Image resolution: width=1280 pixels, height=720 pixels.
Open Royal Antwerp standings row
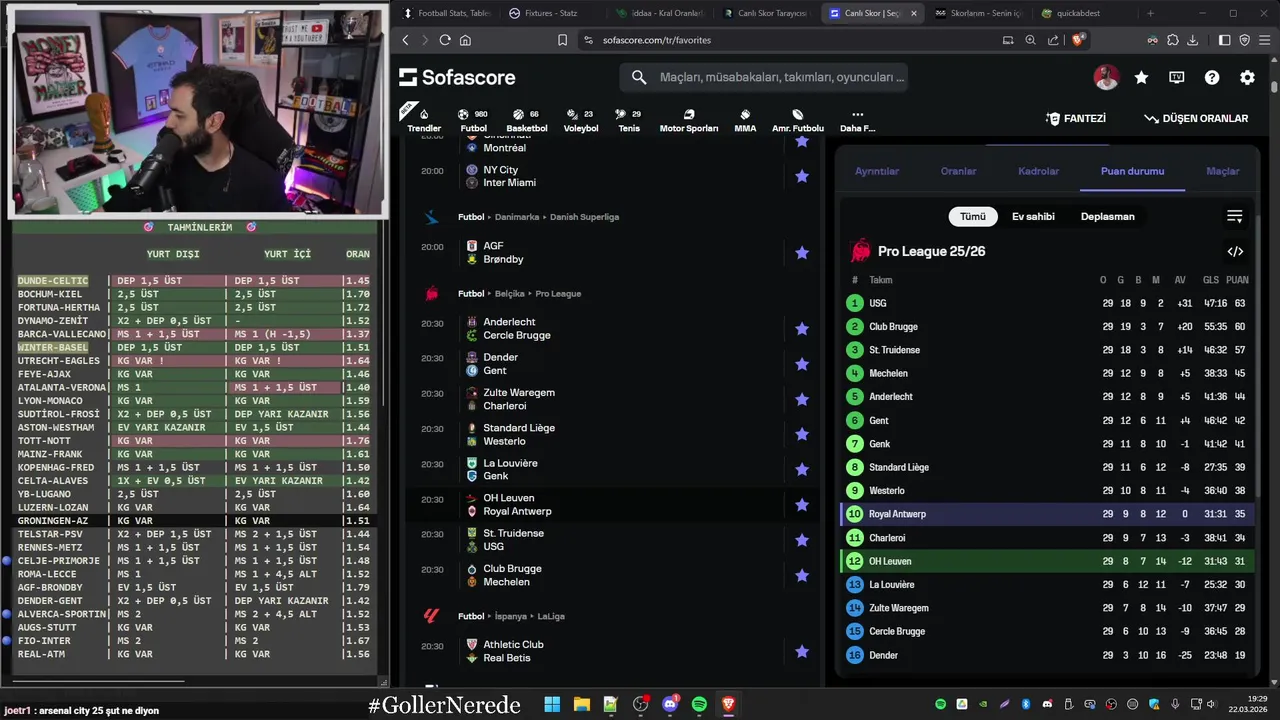pos(1046,514)
